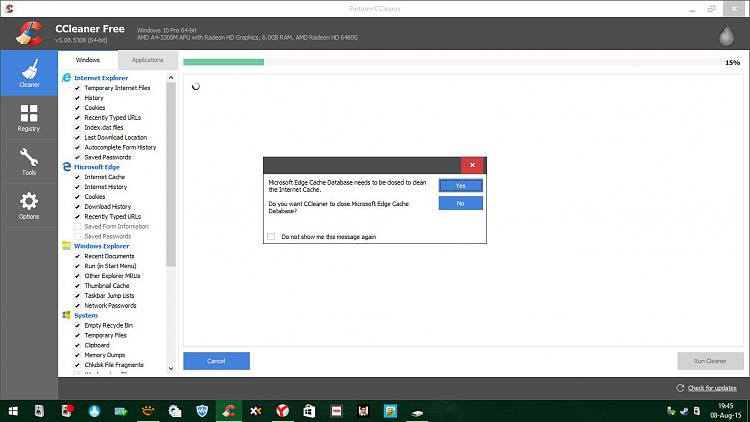
Task: Select the Microsoft Edge section header
Action: click(97, 167)
